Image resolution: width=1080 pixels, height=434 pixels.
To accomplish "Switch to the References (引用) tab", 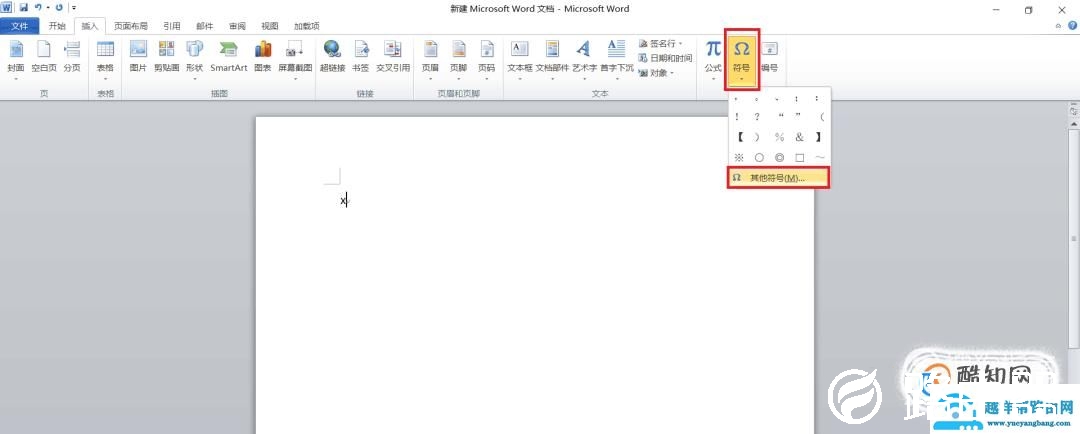I will click(x=172, y=26).
